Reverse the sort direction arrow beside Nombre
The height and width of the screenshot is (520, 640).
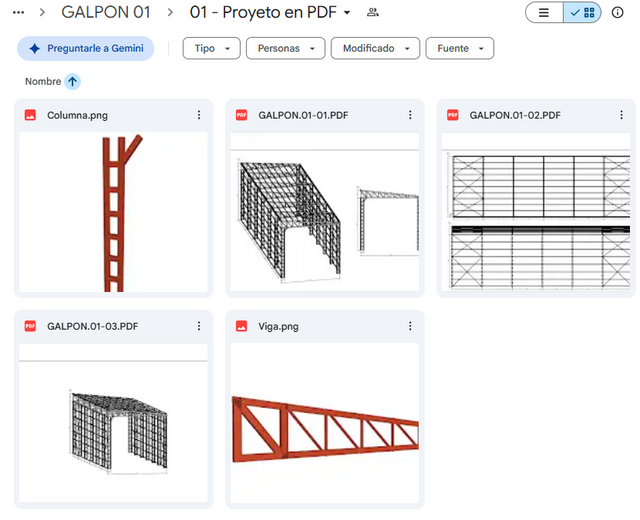(x=72, y=82)
